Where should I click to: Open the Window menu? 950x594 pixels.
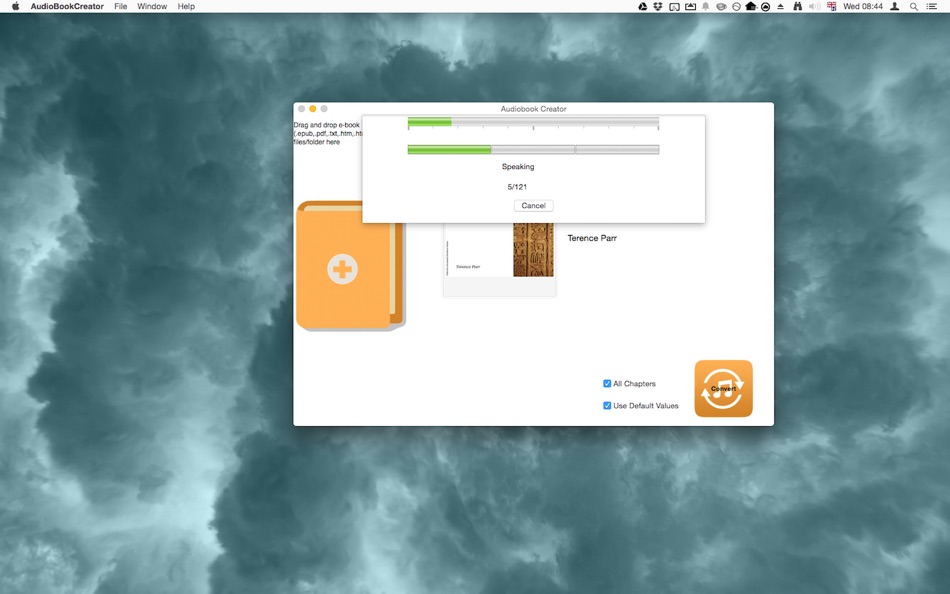pos(152,6)
